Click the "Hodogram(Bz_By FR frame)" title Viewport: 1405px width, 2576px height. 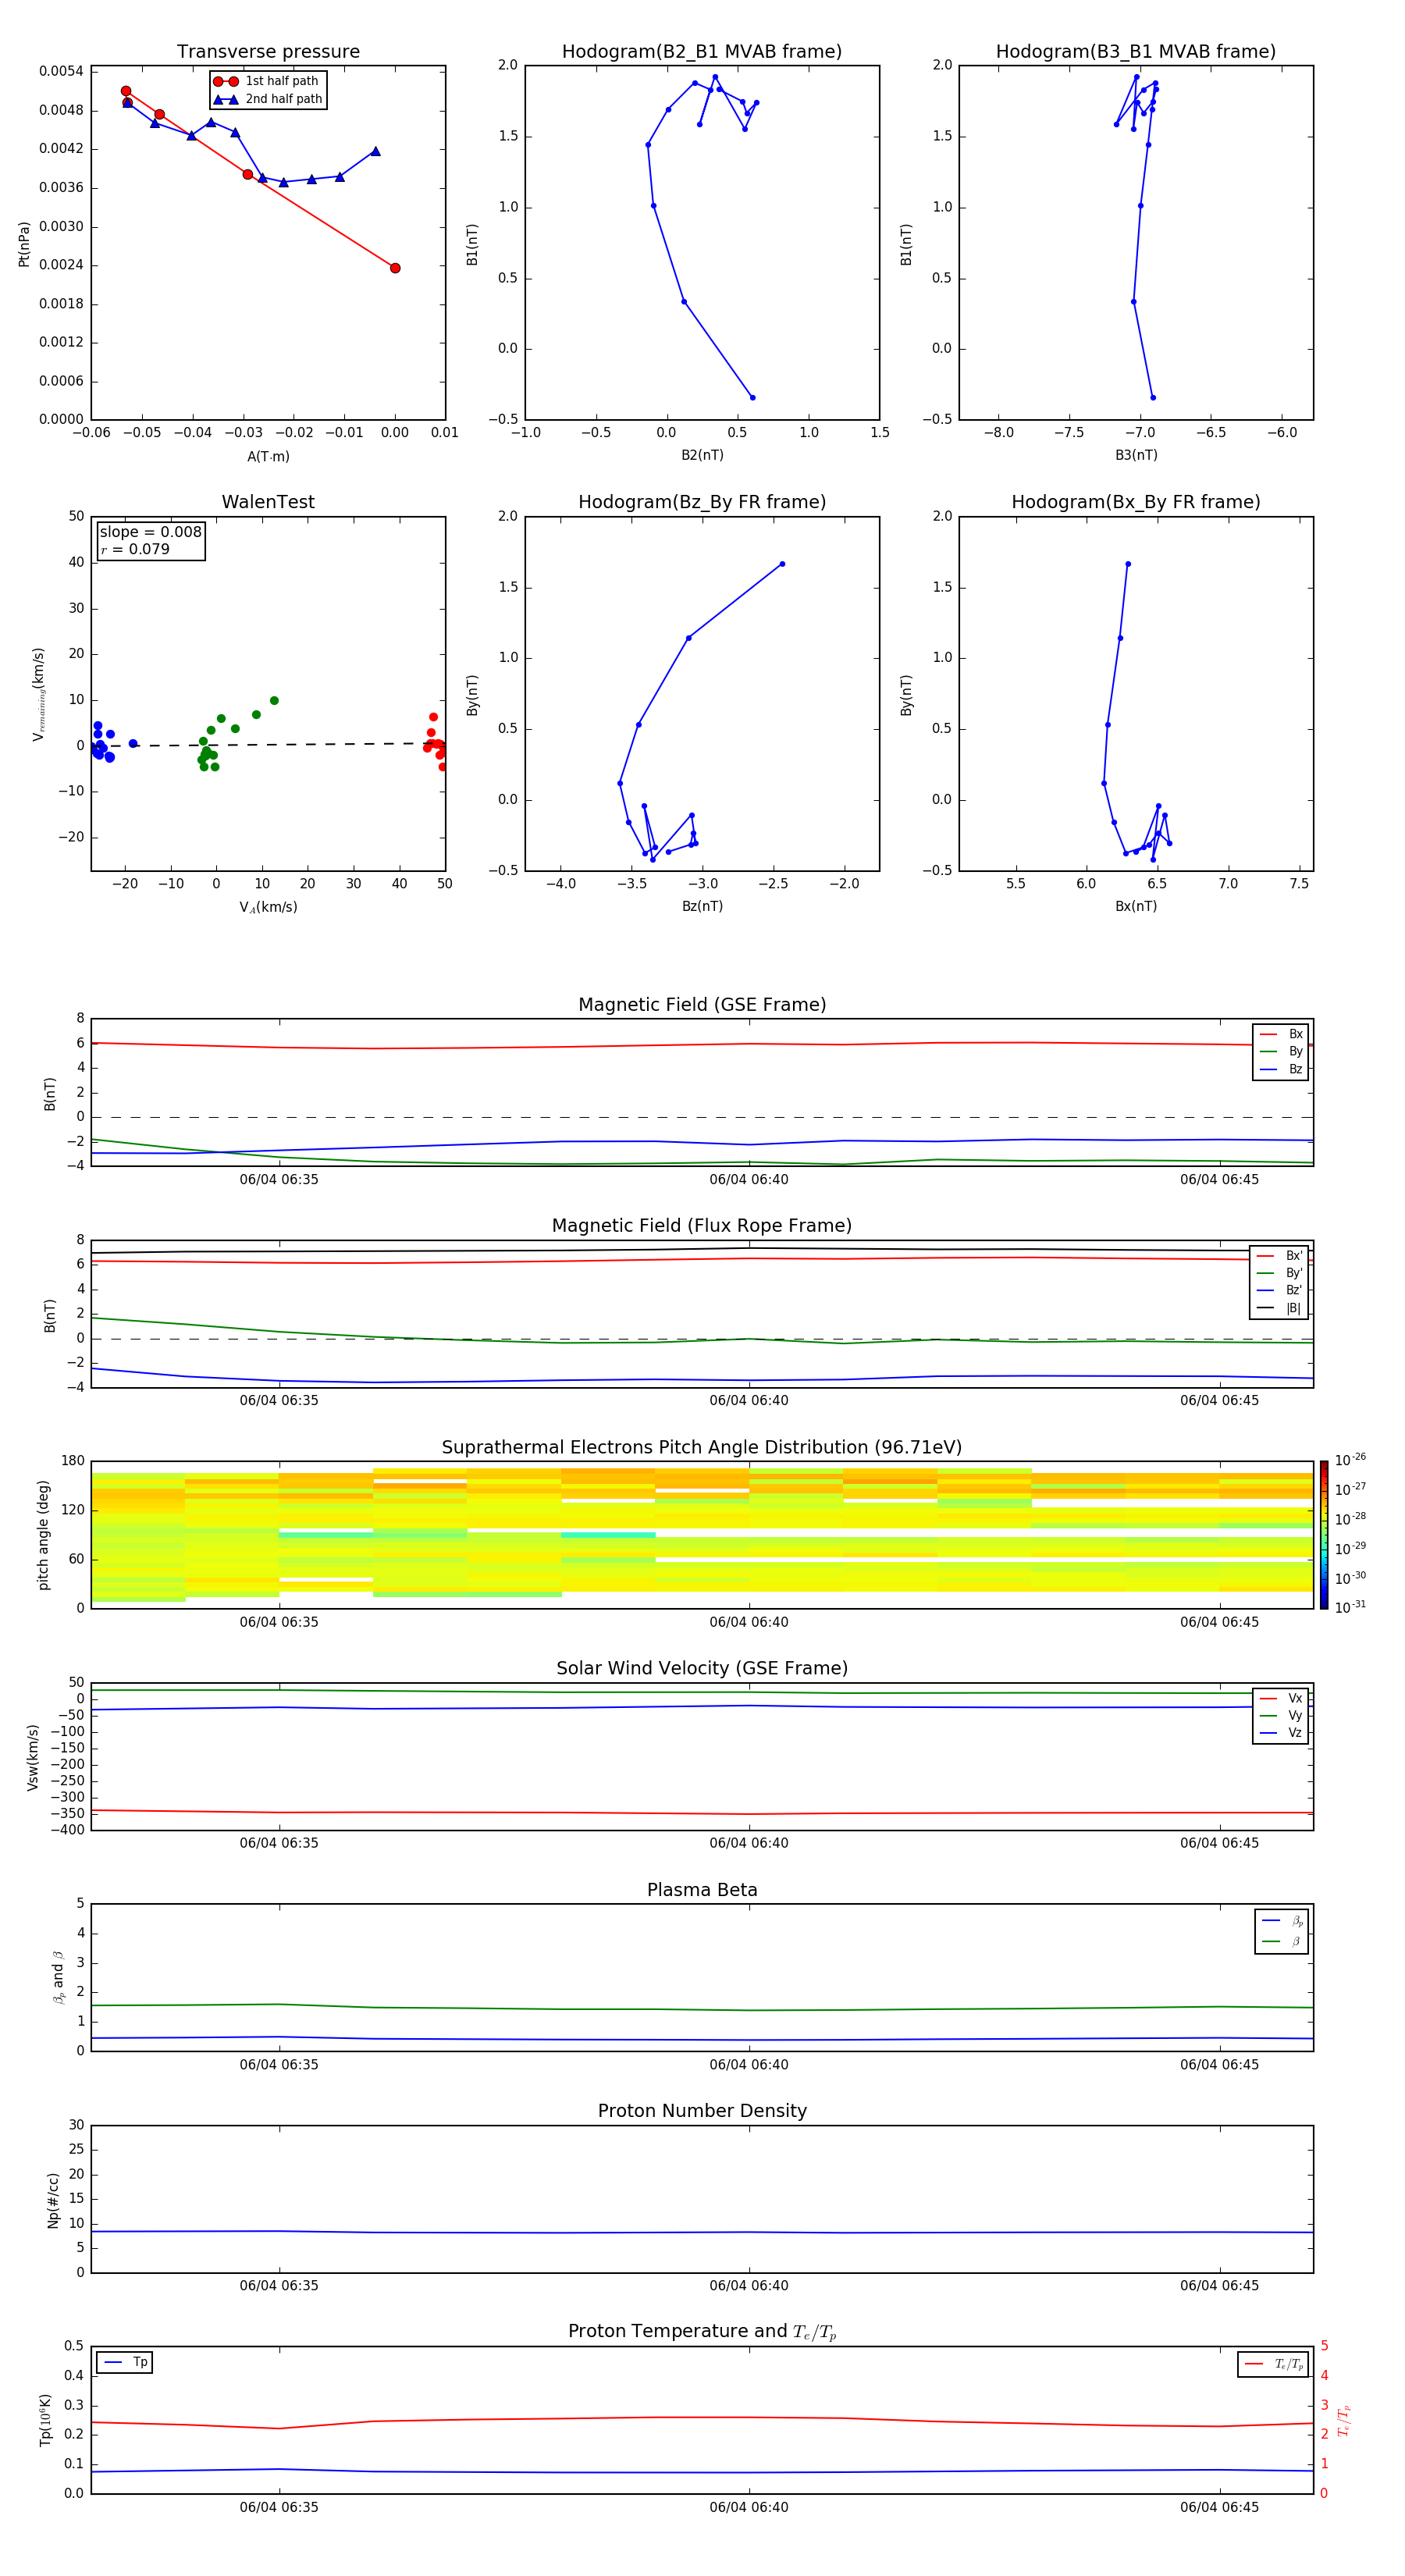click(702, 502)
